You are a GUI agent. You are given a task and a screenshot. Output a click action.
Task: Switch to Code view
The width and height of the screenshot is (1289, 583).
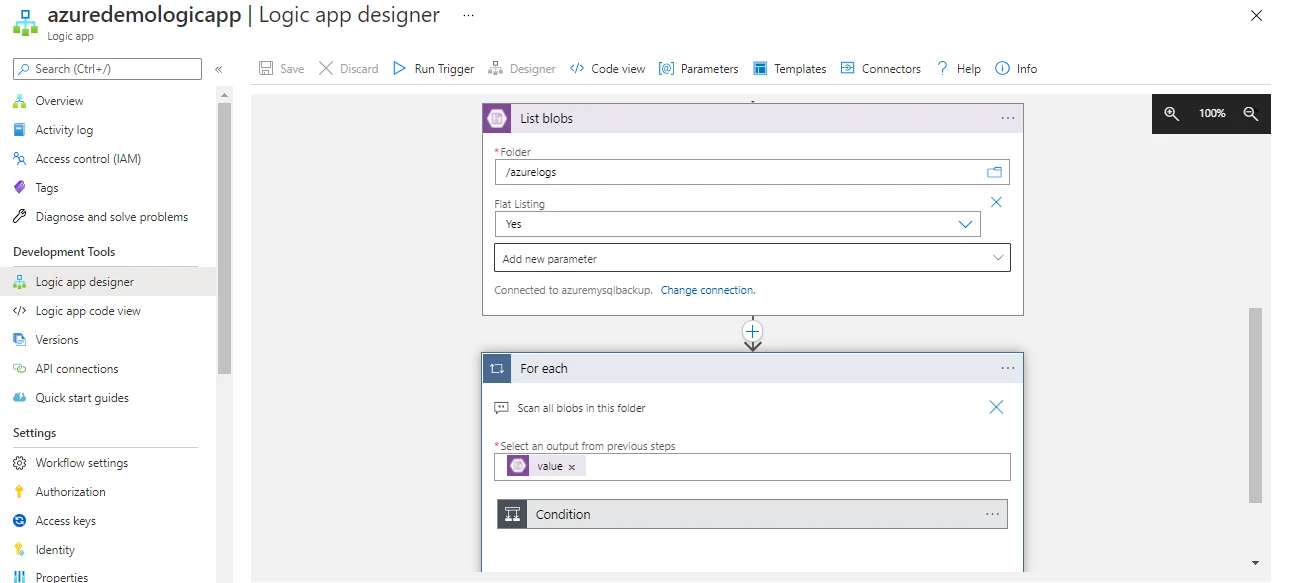(606, 68)
